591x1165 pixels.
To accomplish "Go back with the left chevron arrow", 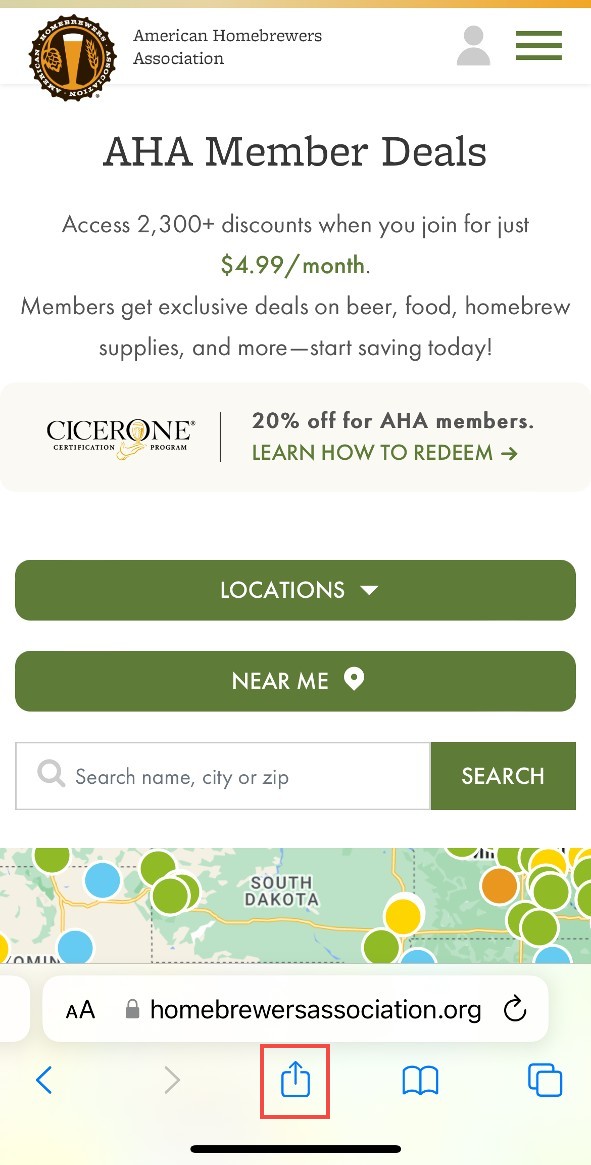I will tap(45, 1080).
